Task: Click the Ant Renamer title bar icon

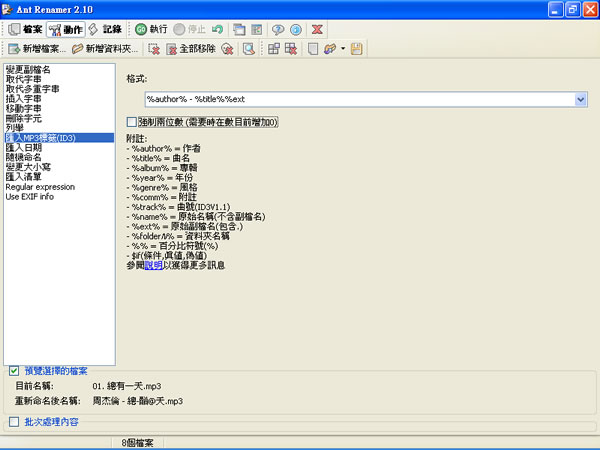Action: pyautogui.click(x=7, y=9)
